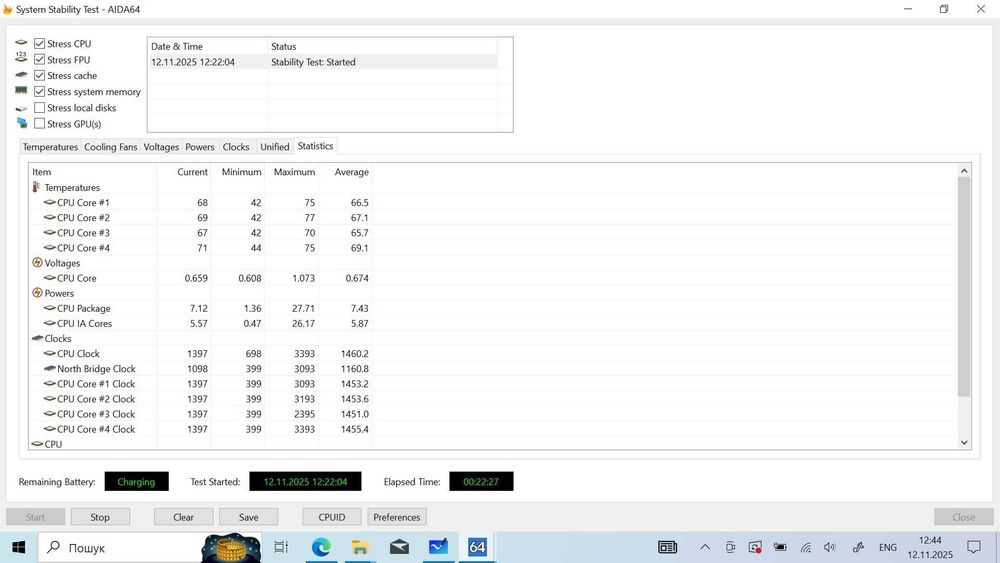Switch ENG input language indicator
Image resolution: width=1000 pixels, height=563 pixels.
coord(888,548)
